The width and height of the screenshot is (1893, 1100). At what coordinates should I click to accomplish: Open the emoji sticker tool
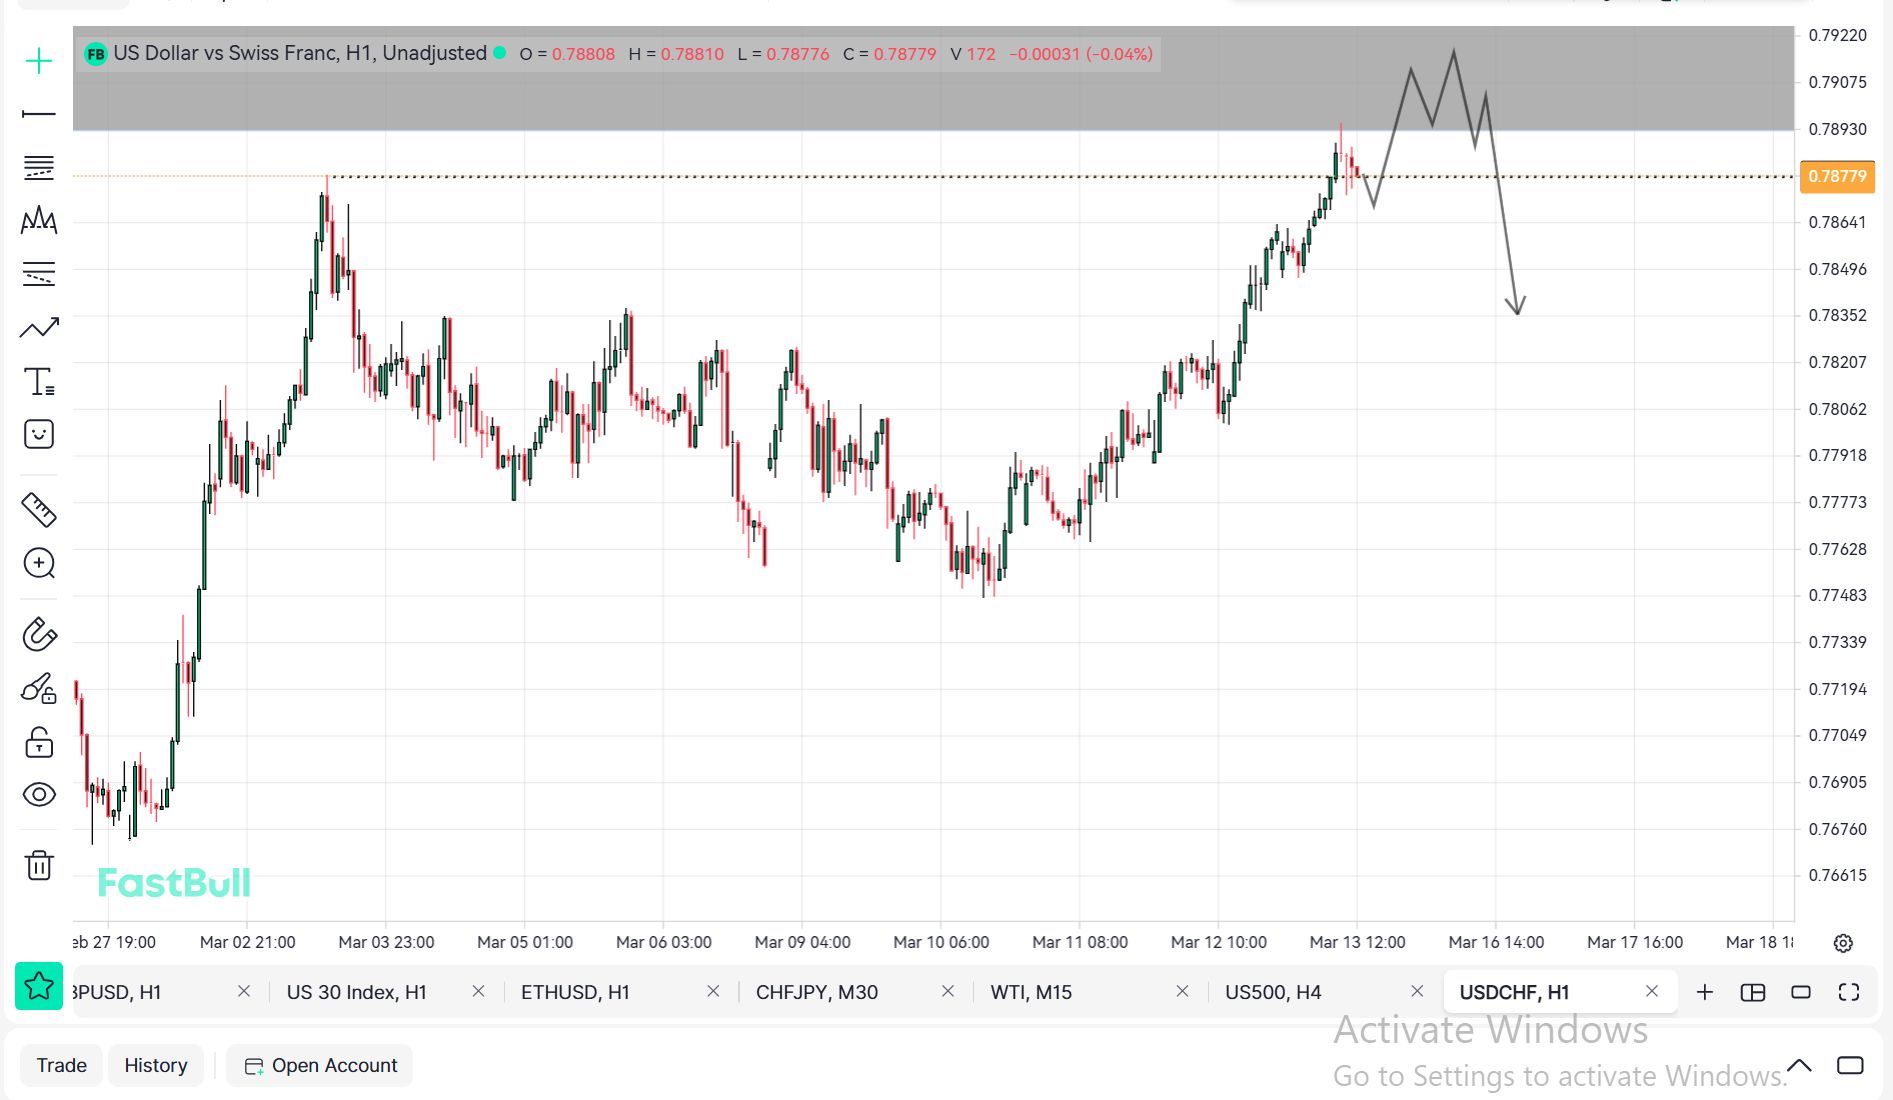pyautogui.click(x=39, y=434)
